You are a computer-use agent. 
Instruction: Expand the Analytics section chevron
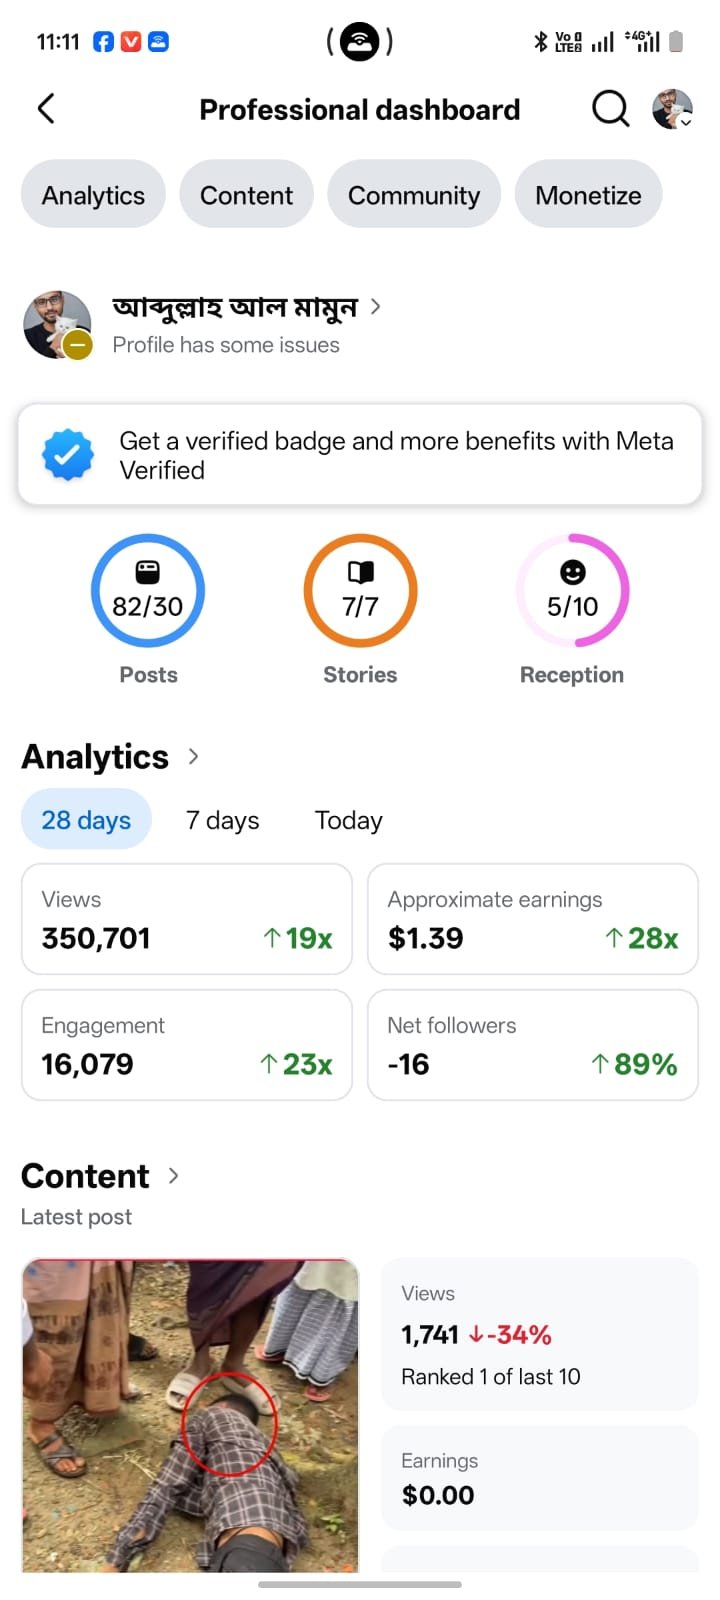193,757
